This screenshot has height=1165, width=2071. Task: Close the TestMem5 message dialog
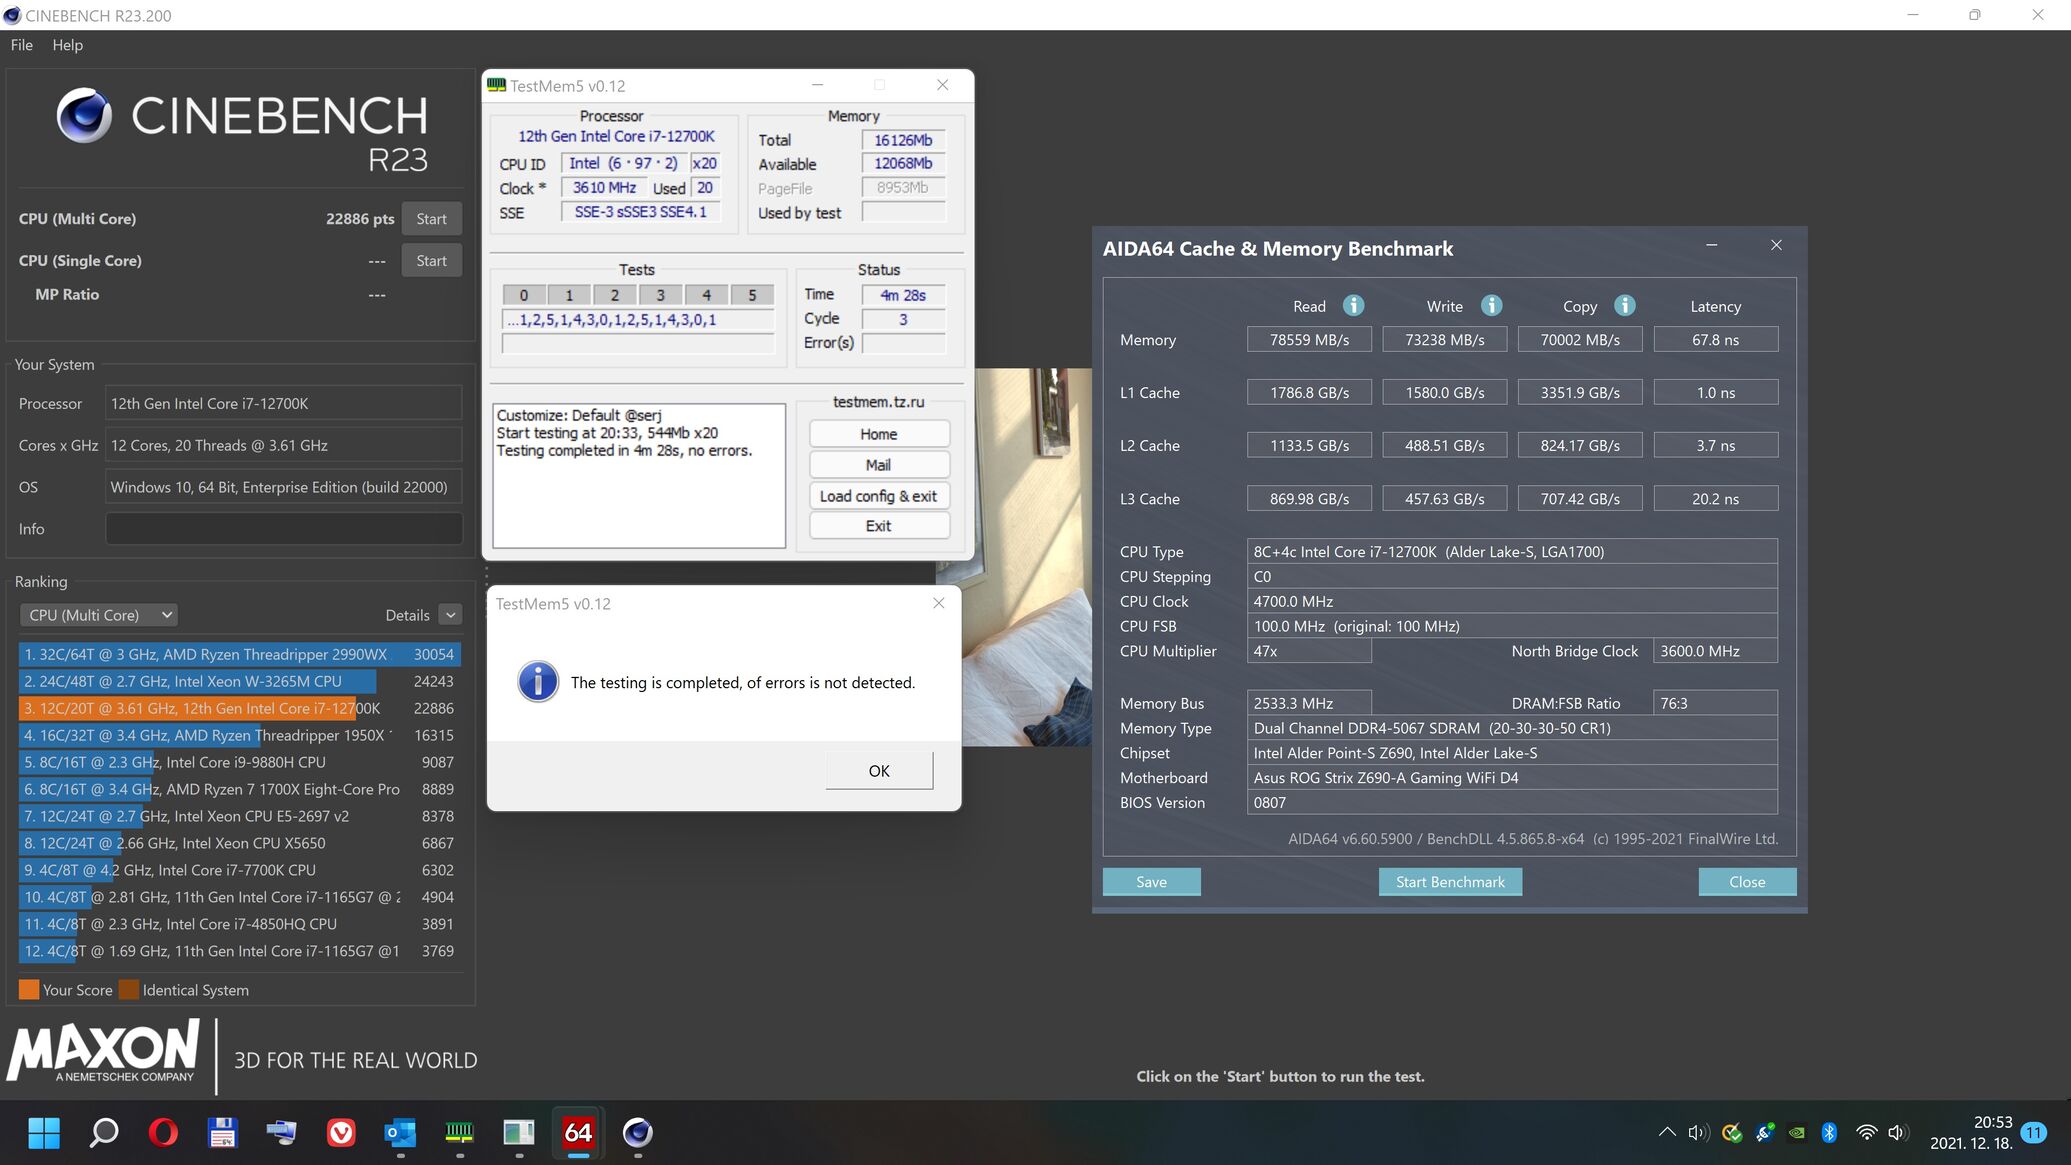[x=938, y=603]
